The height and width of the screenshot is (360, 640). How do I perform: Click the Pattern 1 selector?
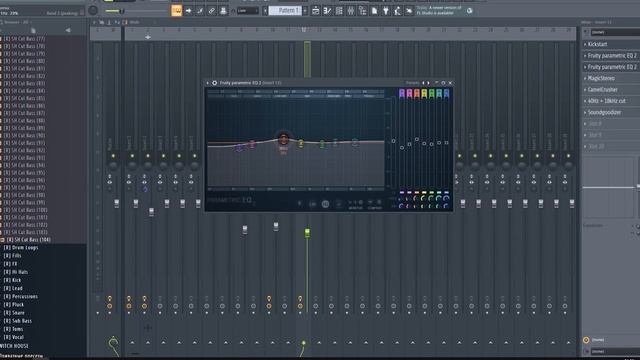[285, 11]
